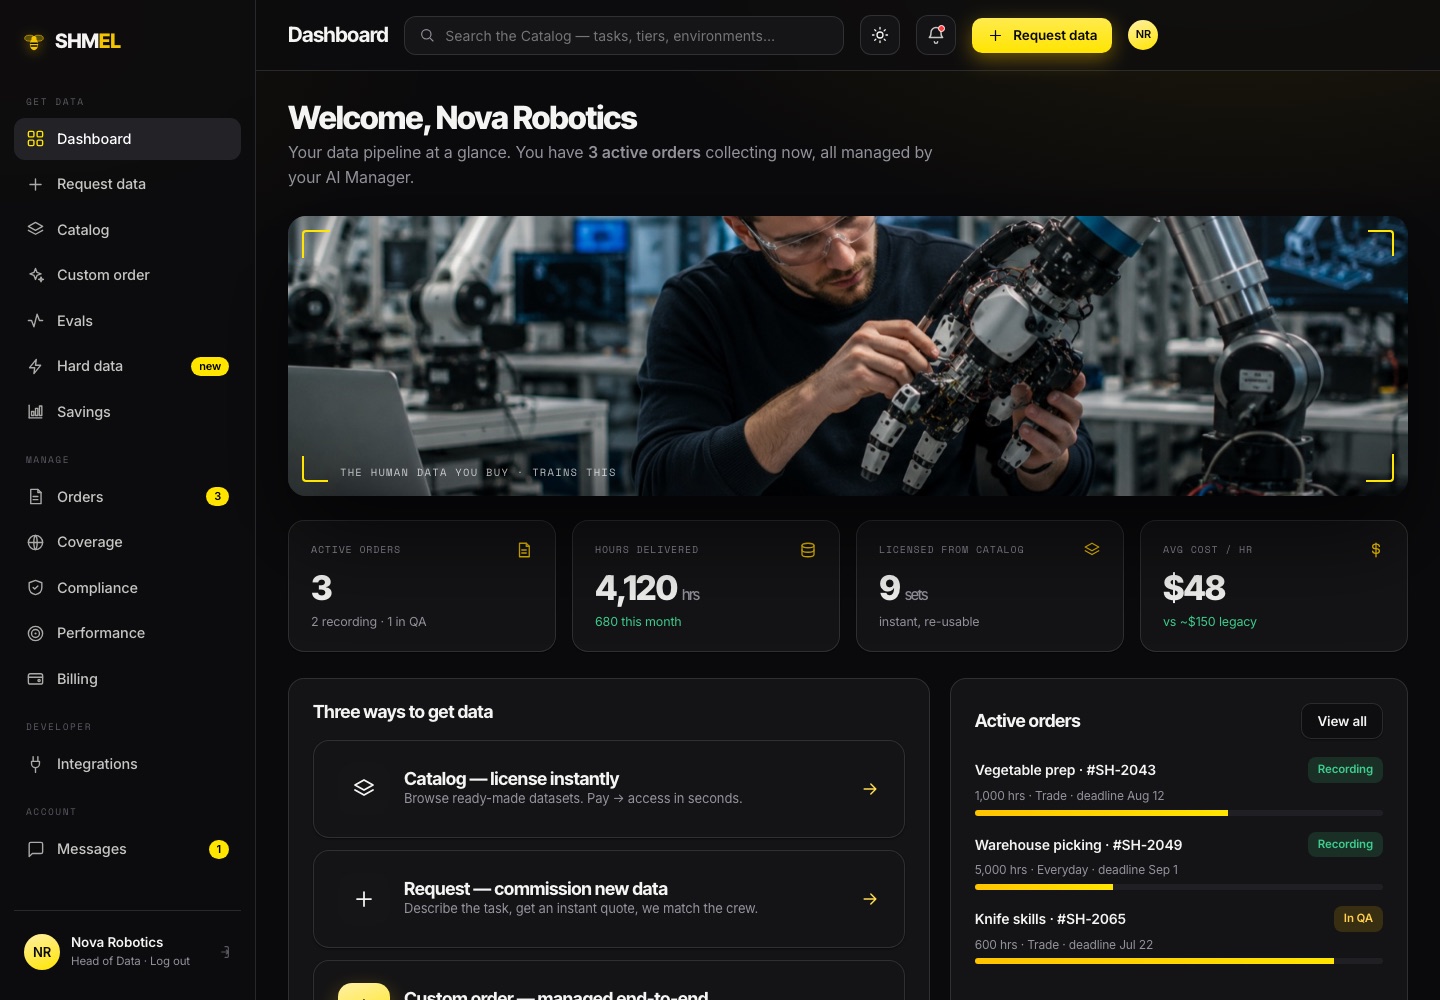The width and height of the screenshot is (1440, 1000).
Task: Open Messages in sidebar
Action: tap(127, 849)
